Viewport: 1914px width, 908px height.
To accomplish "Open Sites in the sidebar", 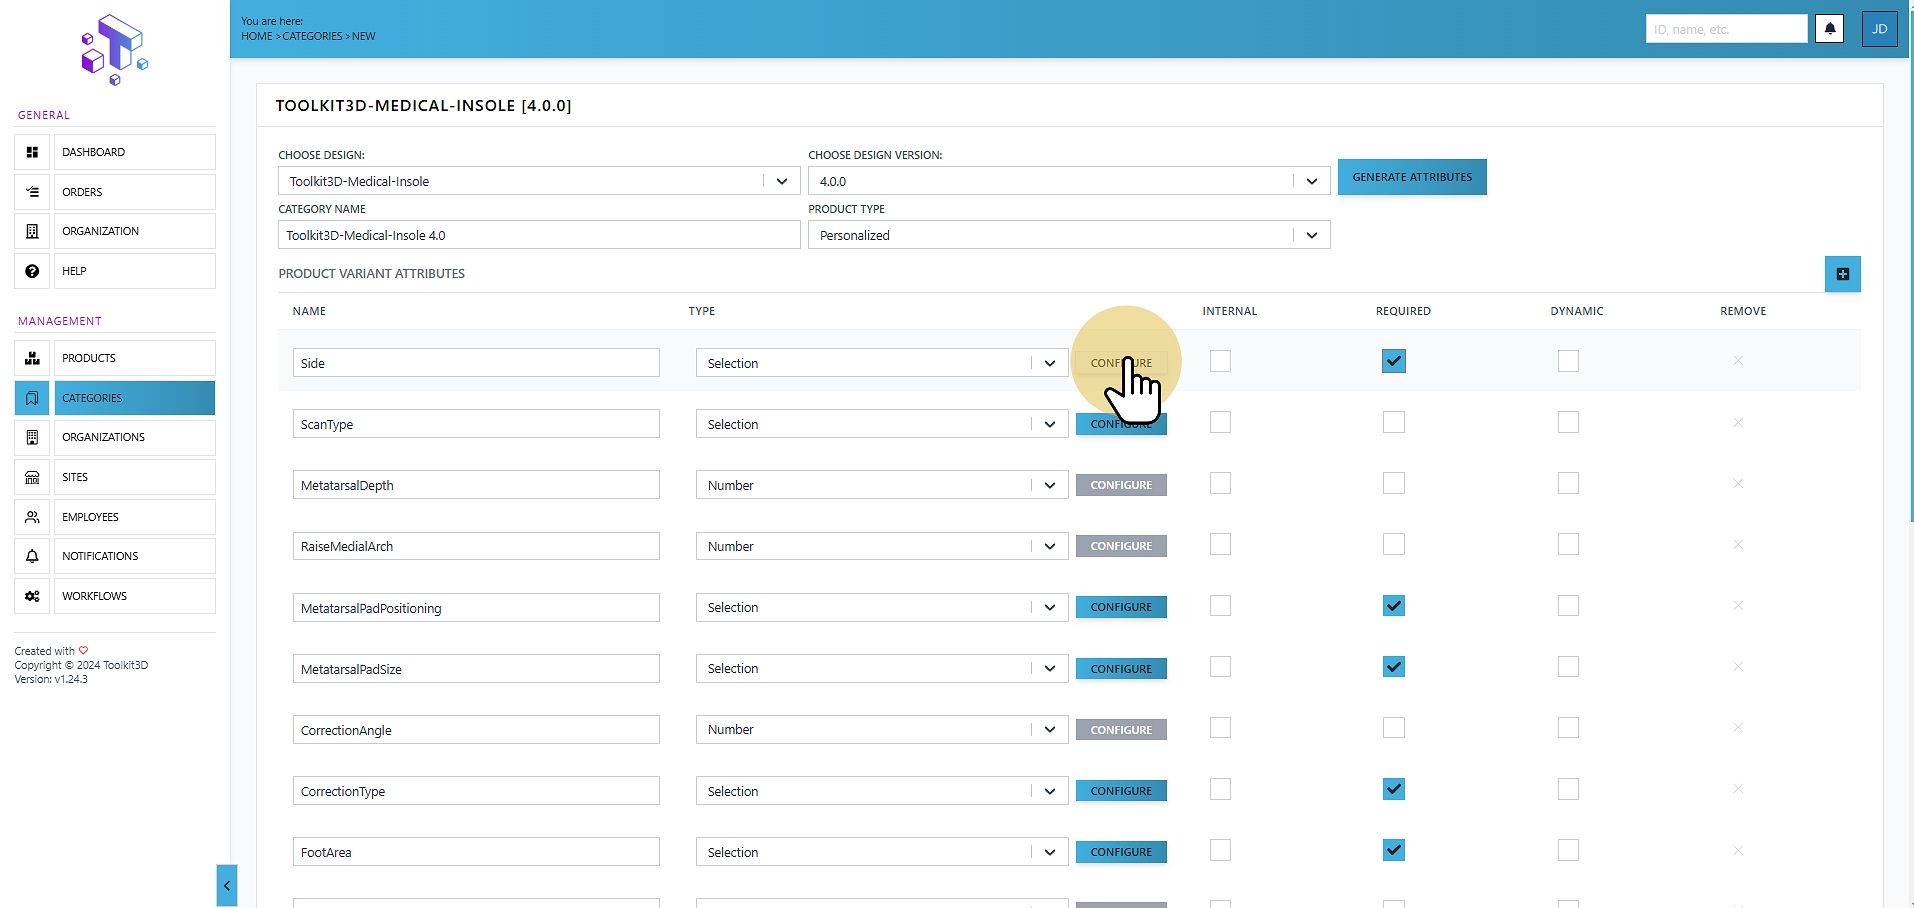I will click(x=134, y=477).
